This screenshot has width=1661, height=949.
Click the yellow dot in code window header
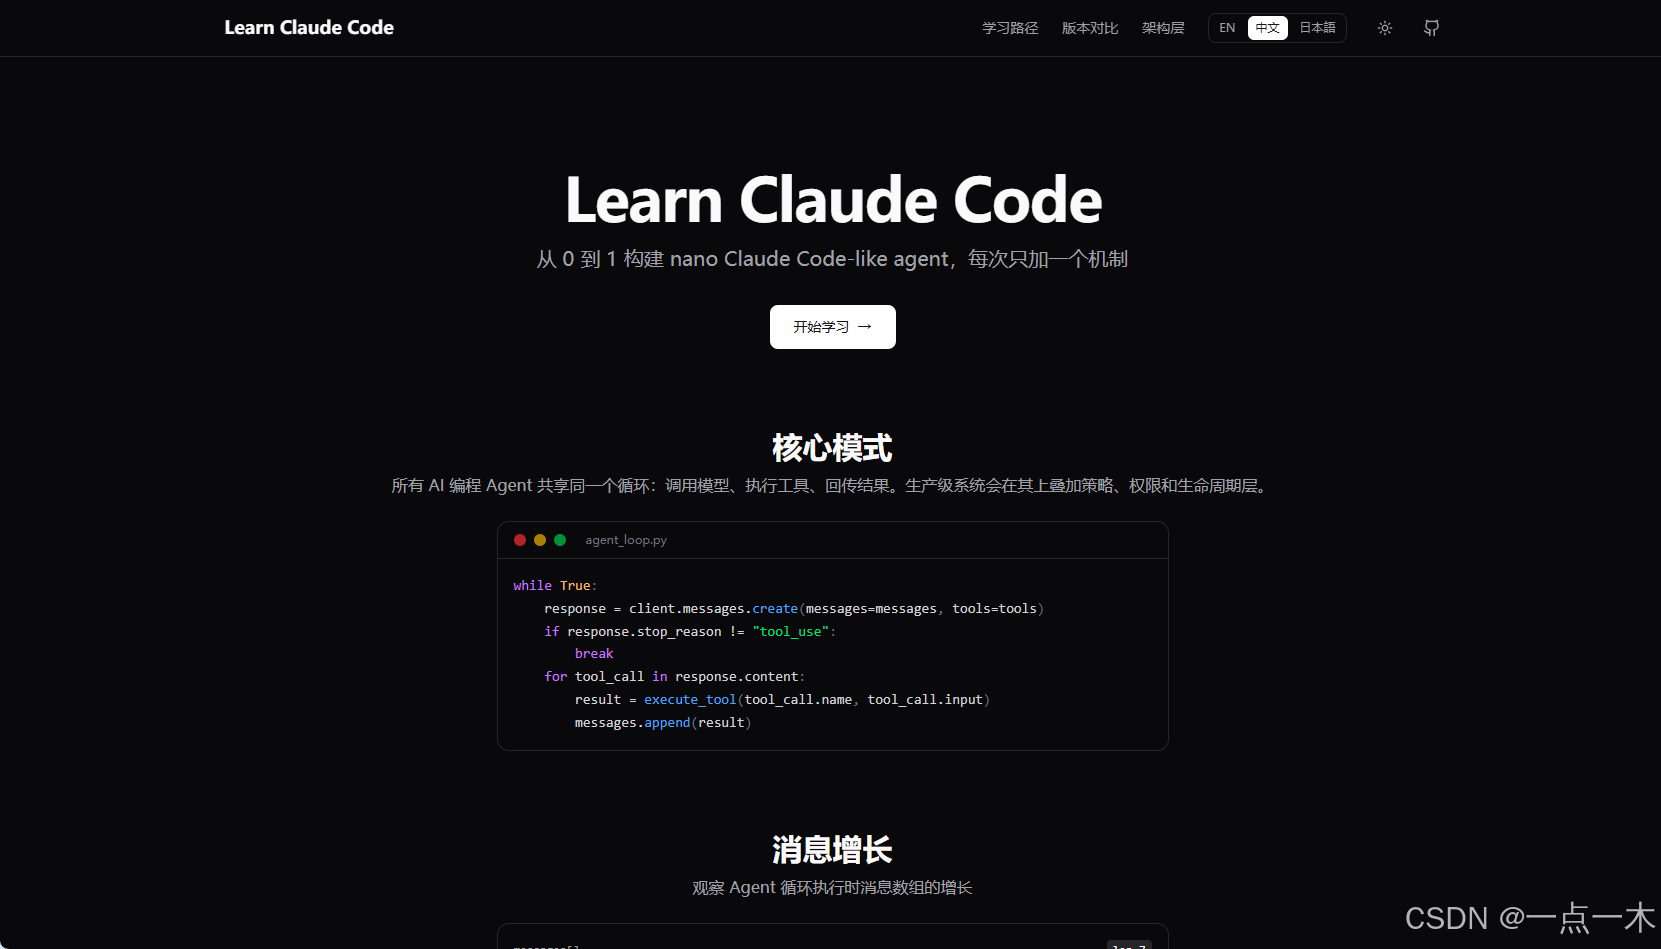tap(540, 540)
